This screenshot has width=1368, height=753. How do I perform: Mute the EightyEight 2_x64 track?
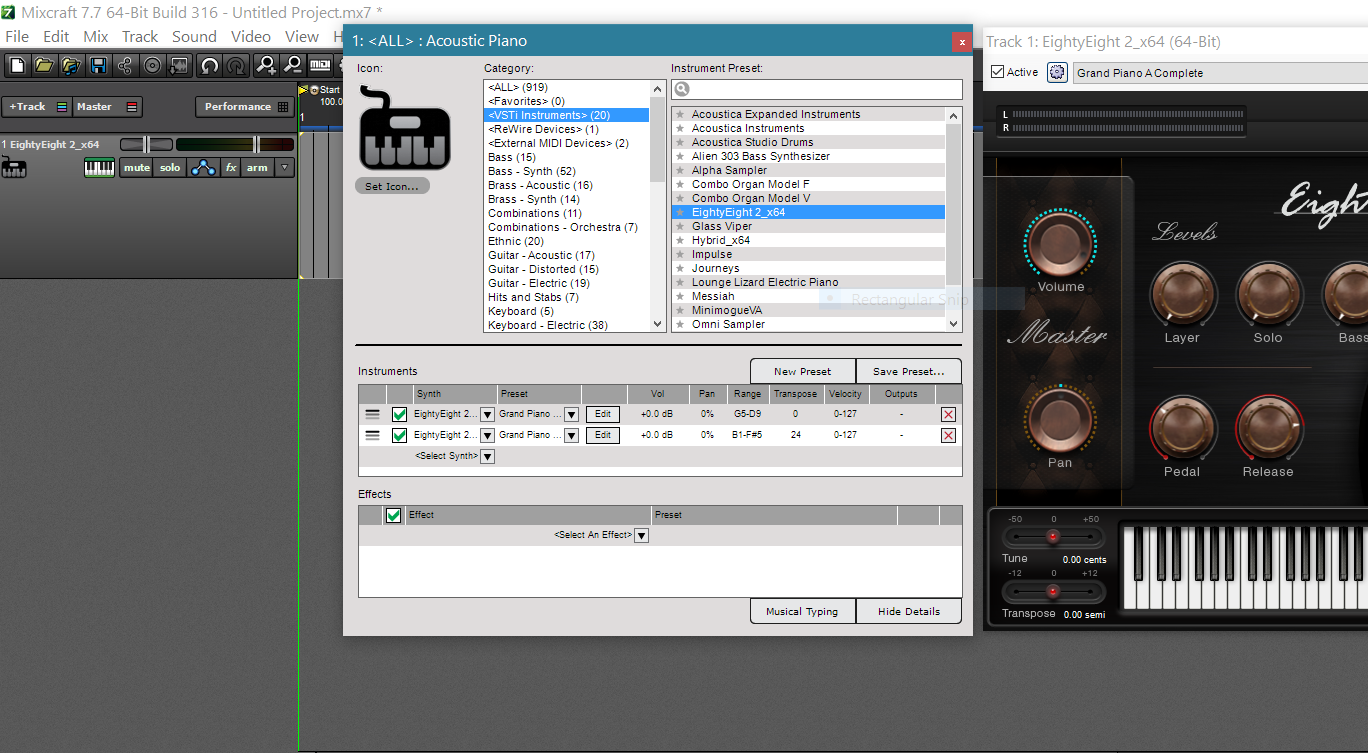[x=137, y=168]
